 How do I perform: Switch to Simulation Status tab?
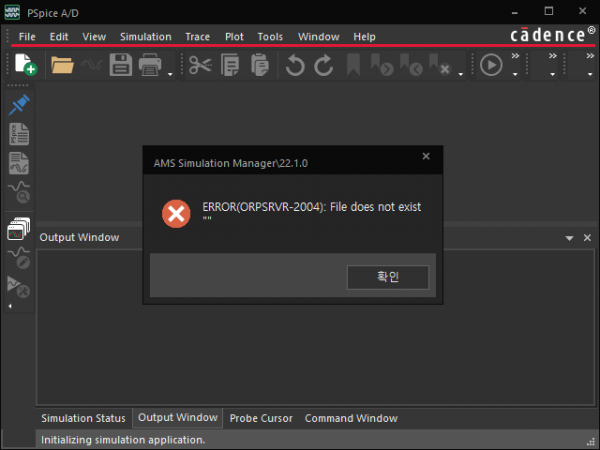pyautogui.click(x=83, y=418)
